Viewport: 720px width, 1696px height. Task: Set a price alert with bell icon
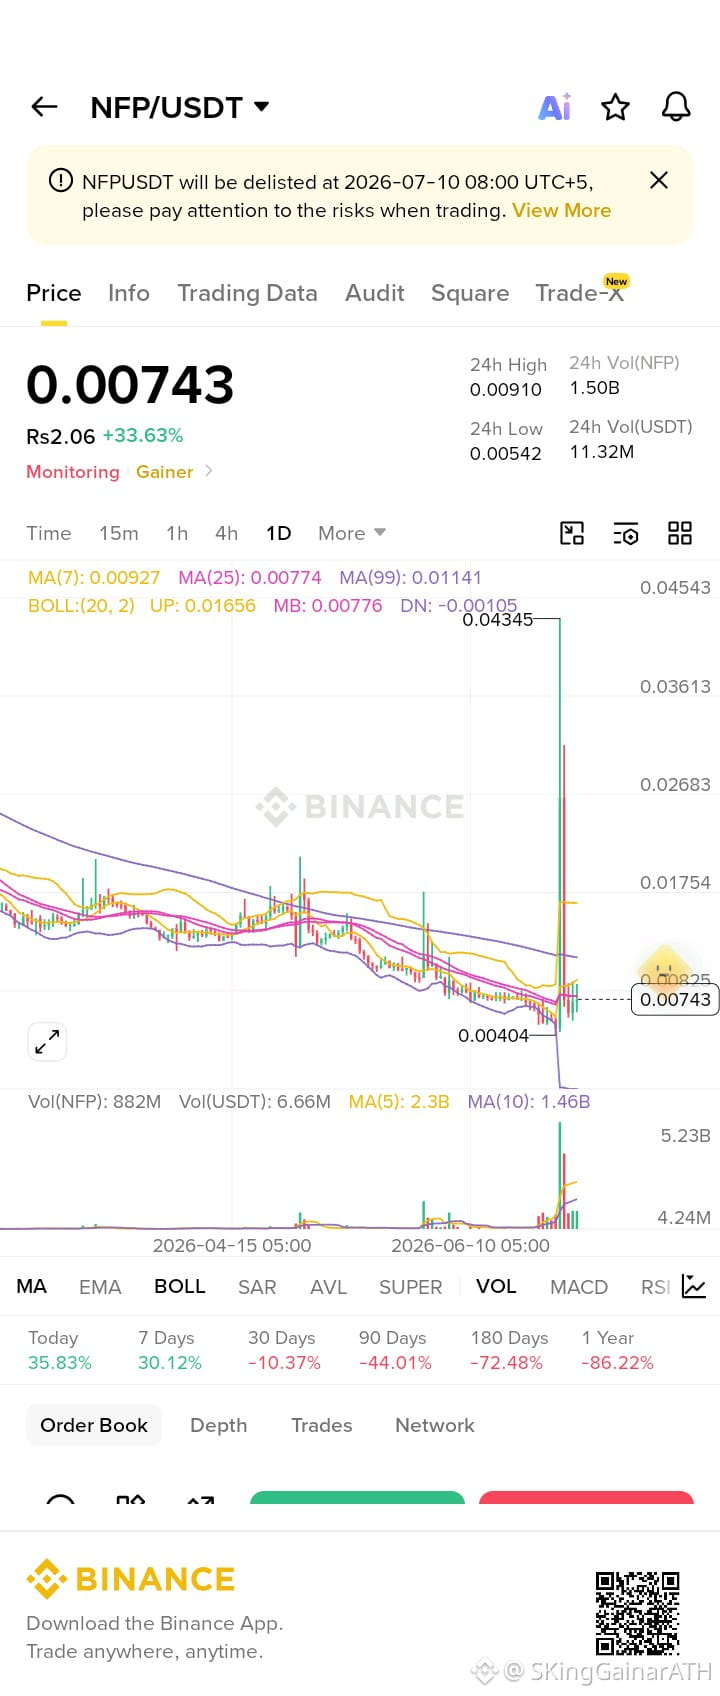coord(676,107)
